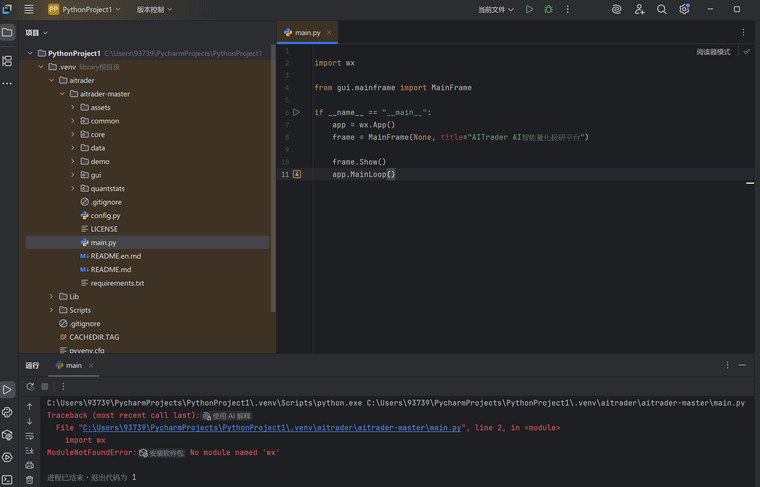Close the main run tab
The image size is (760, 487).
coord(91,365)
